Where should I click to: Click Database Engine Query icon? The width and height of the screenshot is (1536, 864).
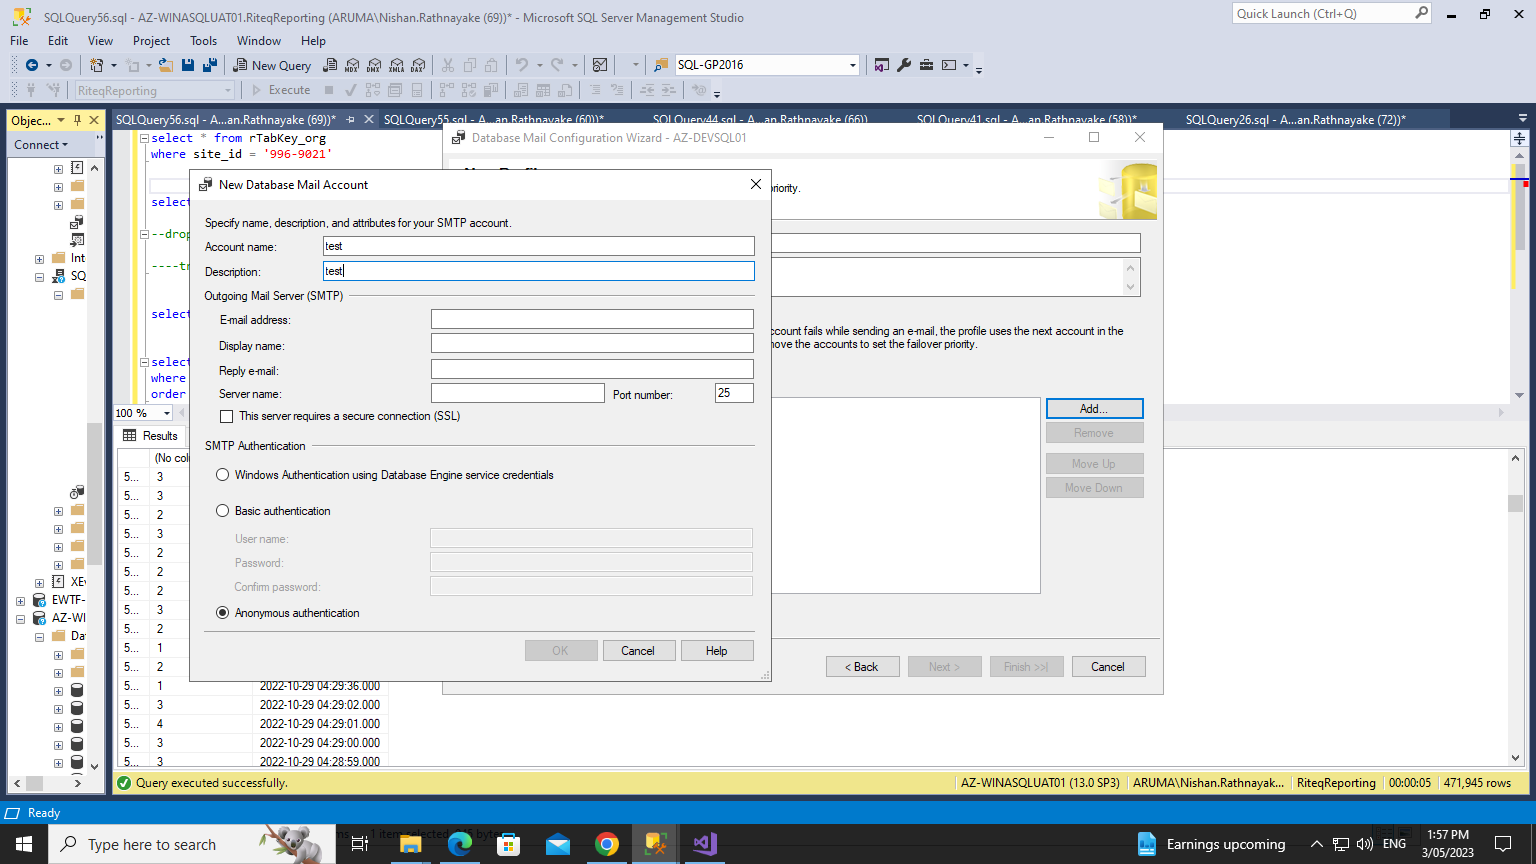click(331, 65)
